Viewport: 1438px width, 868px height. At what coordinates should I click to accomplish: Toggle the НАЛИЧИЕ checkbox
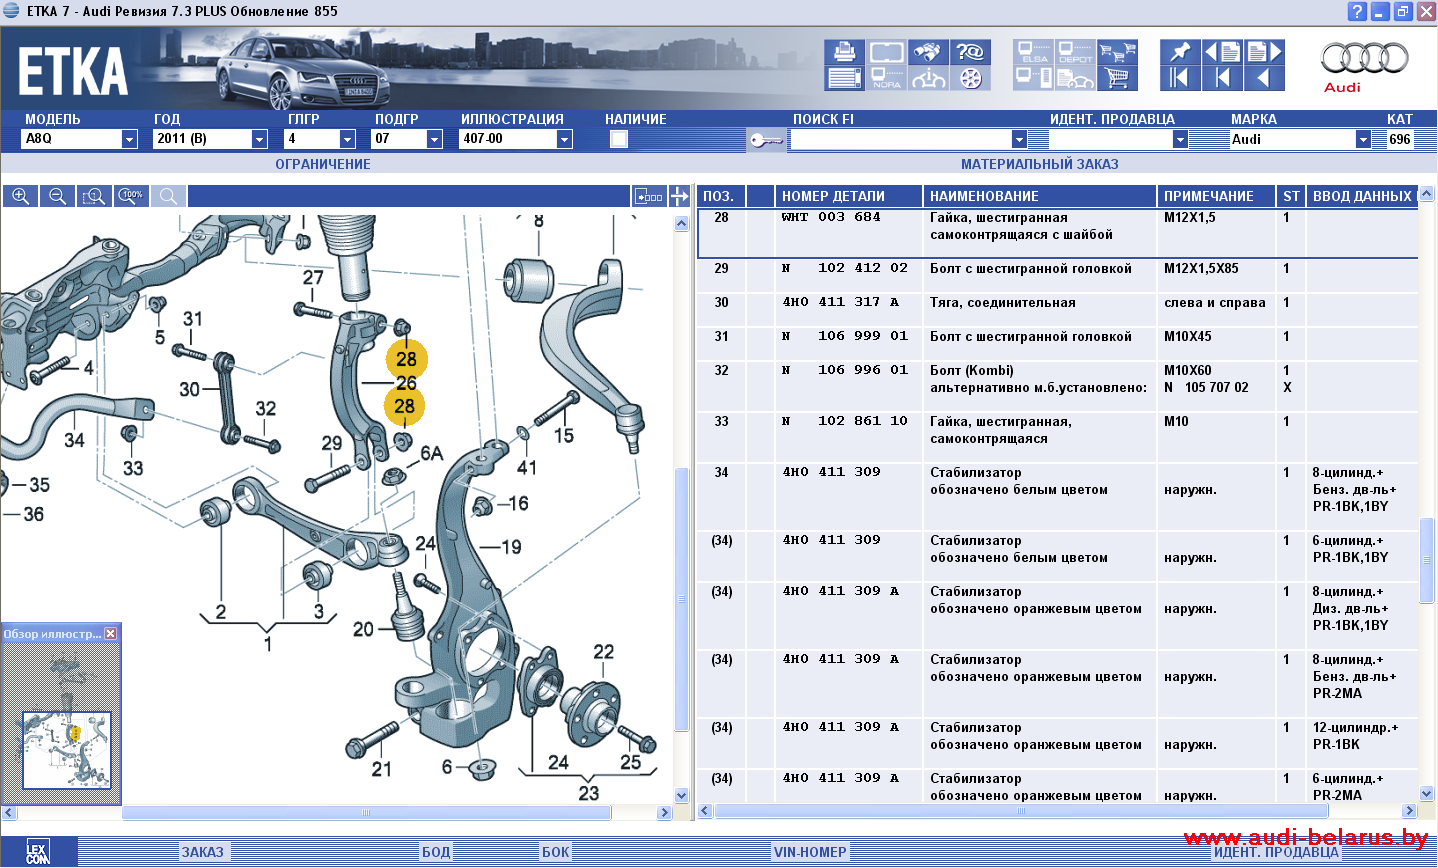[619, 139]
